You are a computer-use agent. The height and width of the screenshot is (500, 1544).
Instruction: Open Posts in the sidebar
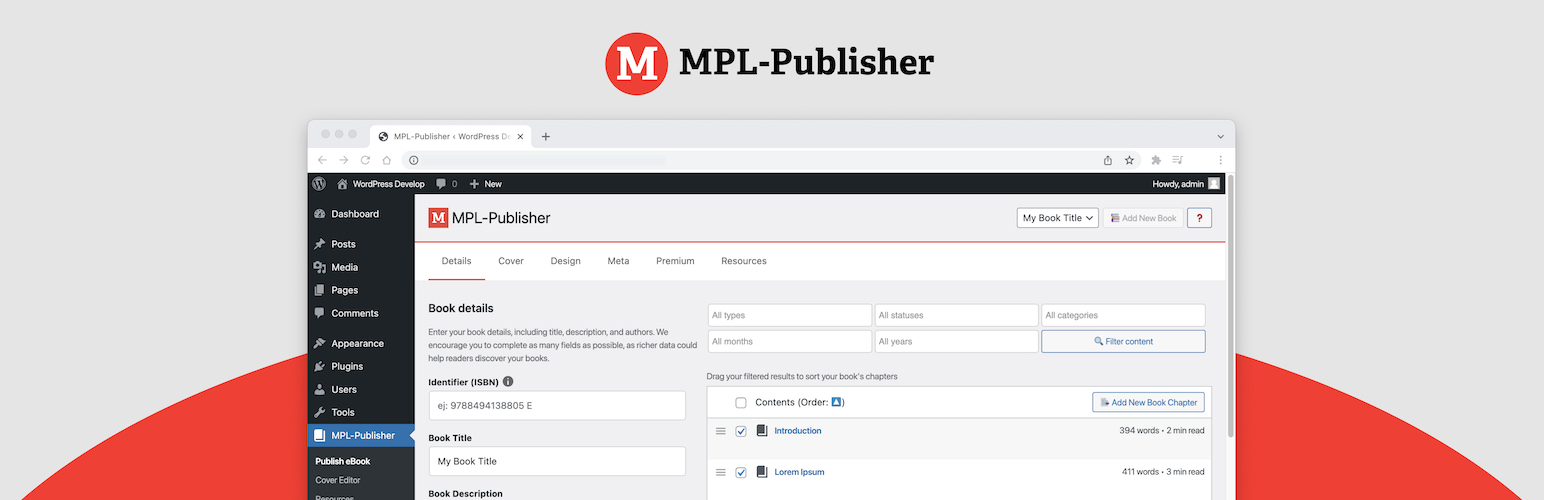tap(361, 244)
